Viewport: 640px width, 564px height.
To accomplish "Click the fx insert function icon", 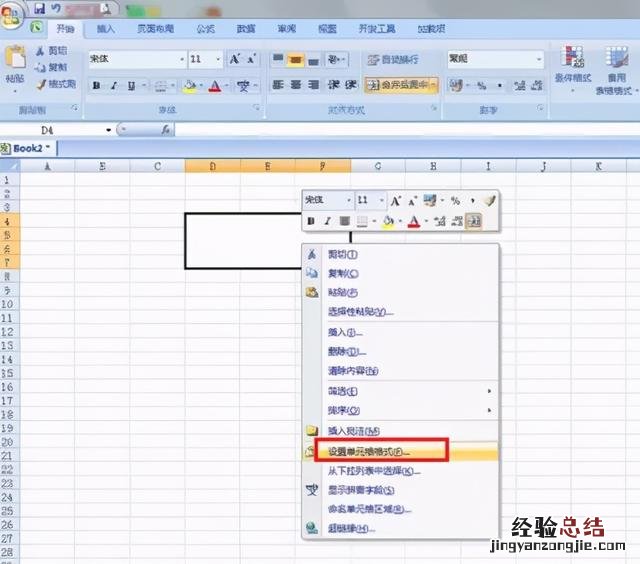I will (166, 130).
